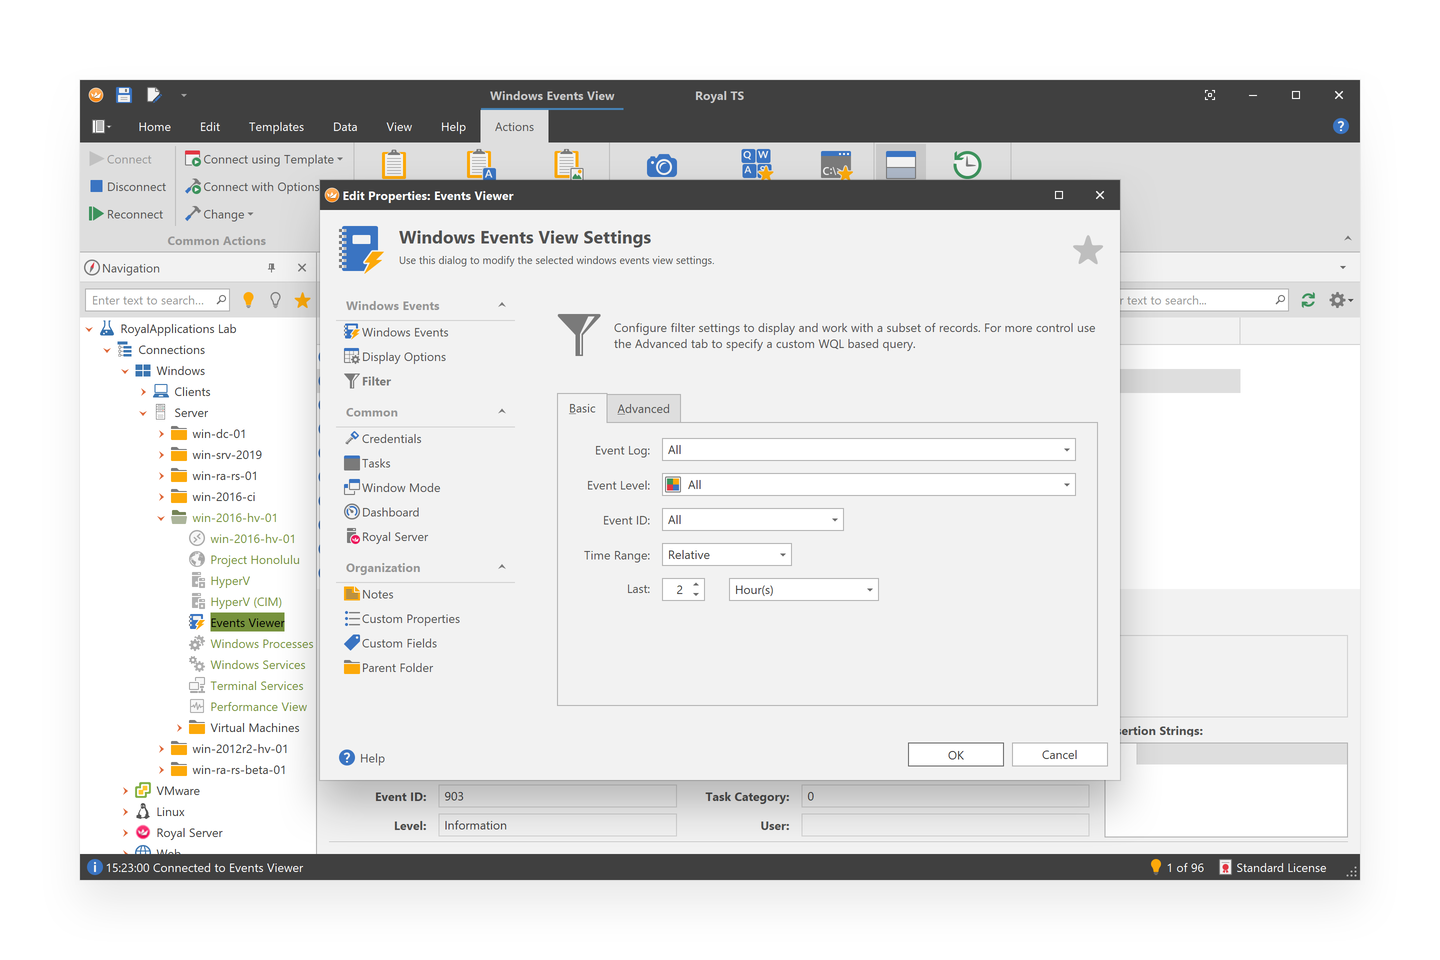This screenshot has height=960, width=1440.
Task: Toggle the yellow lightbulb filter in Navigation
Action: (248, 300)
